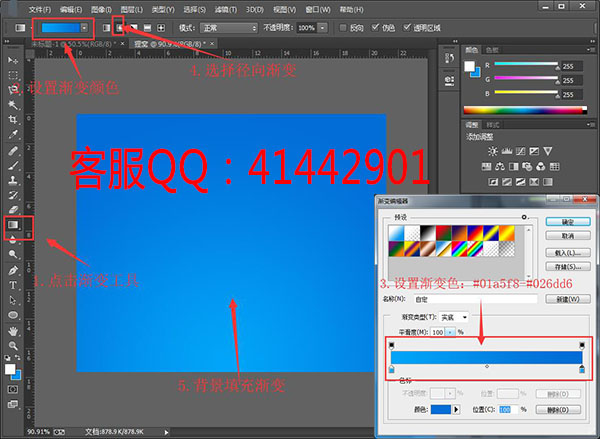Click 存储(S)... button
Viewport: 600px width, 439px height.
click(568, 266)
